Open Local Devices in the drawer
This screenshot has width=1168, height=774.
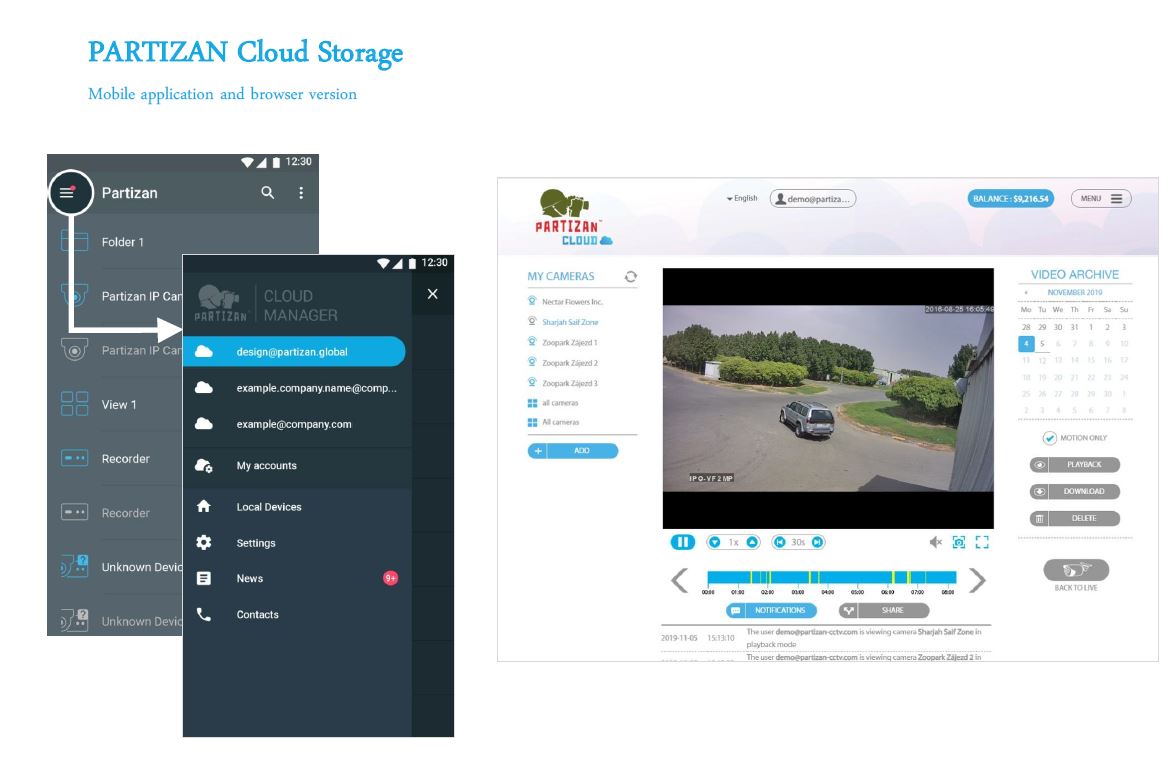click(x=296, y=507)
